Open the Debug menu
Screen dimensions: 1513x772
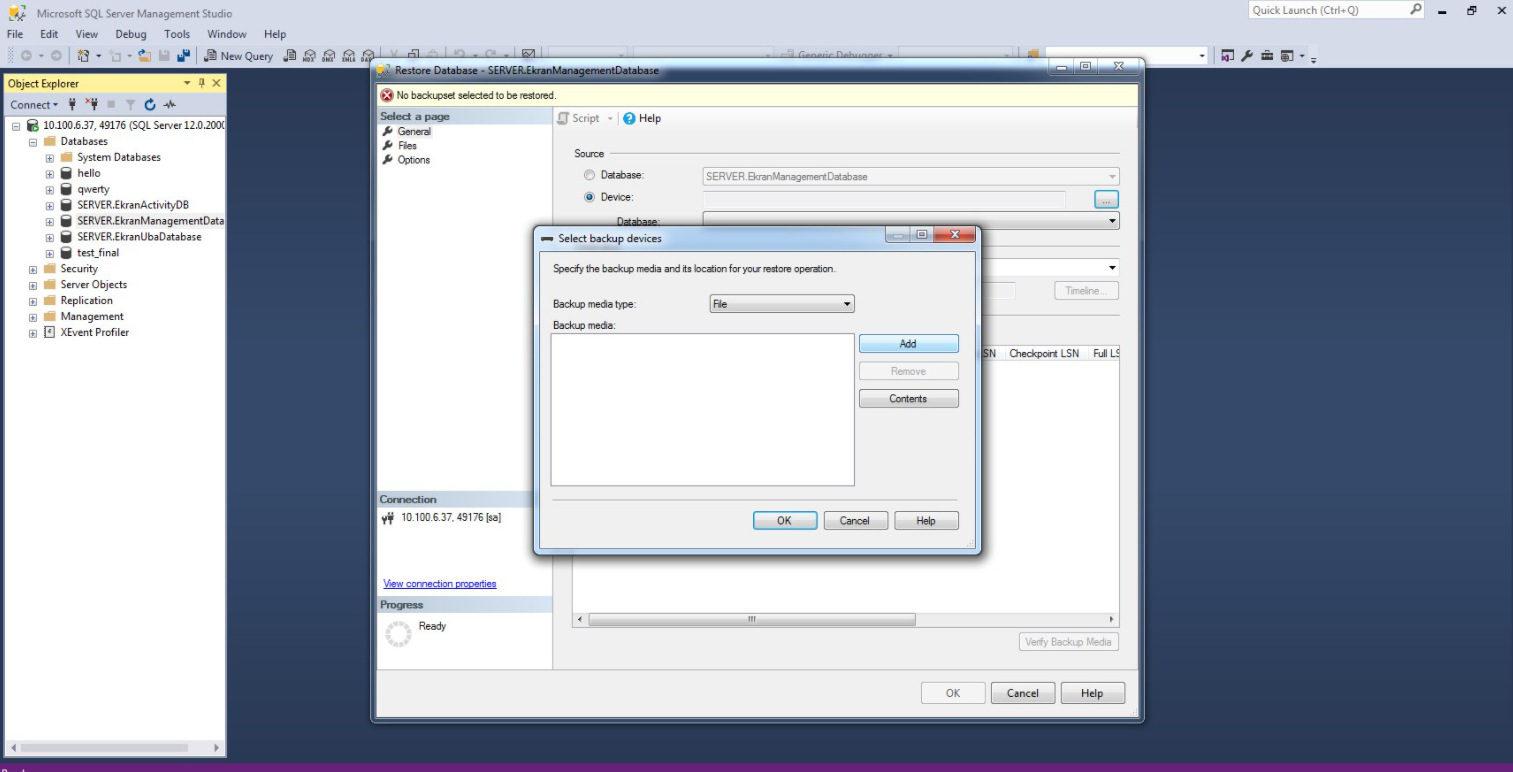tap(131, 34)
